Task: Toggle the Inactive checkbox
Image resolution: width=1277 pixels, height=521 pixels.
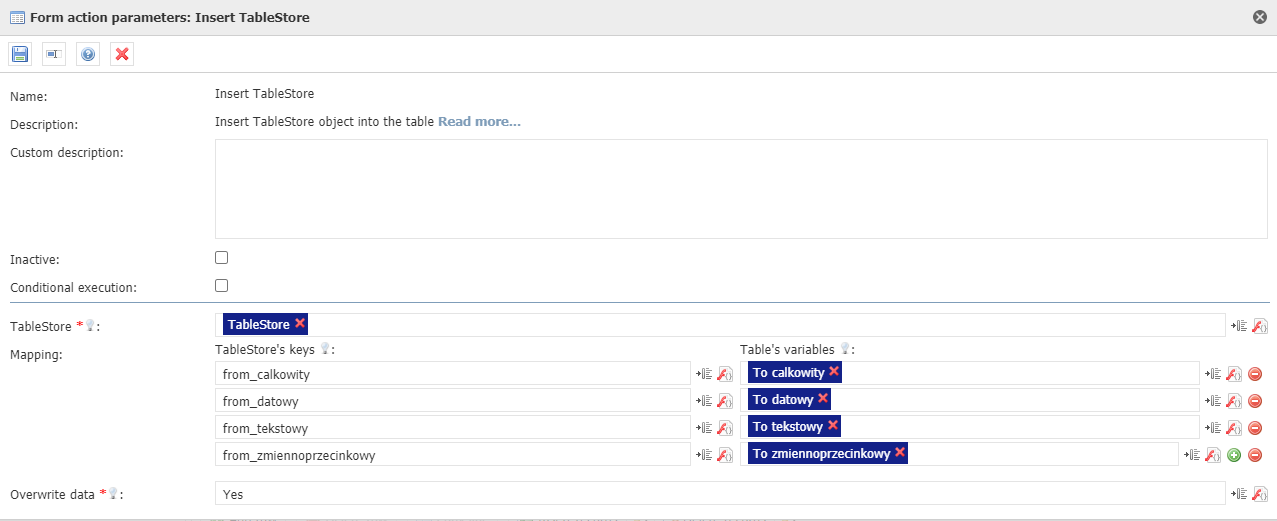Action: [222, 258]
